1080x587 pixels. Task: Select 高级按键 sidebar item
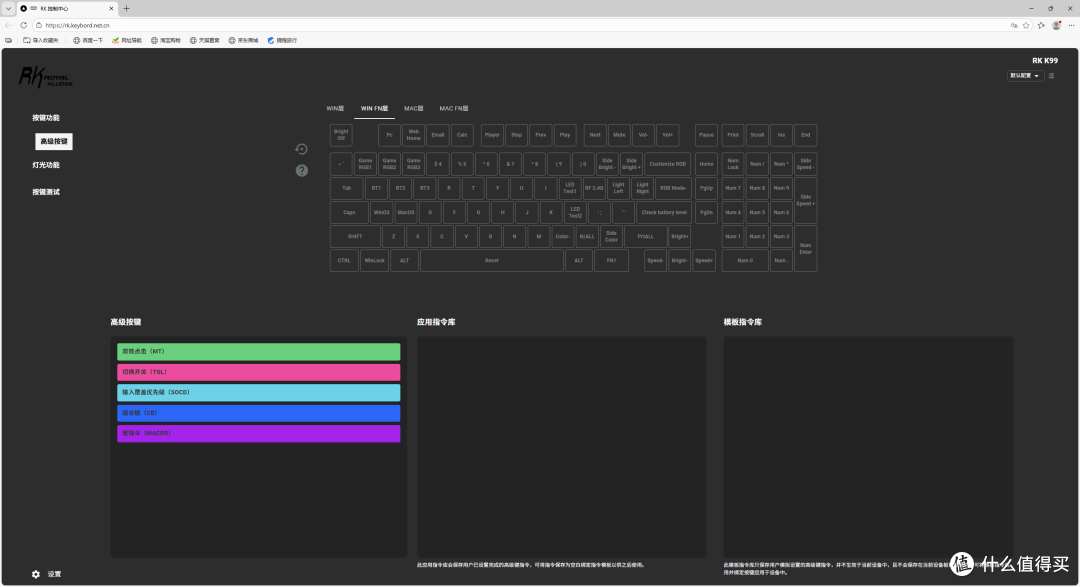point(54,141)
